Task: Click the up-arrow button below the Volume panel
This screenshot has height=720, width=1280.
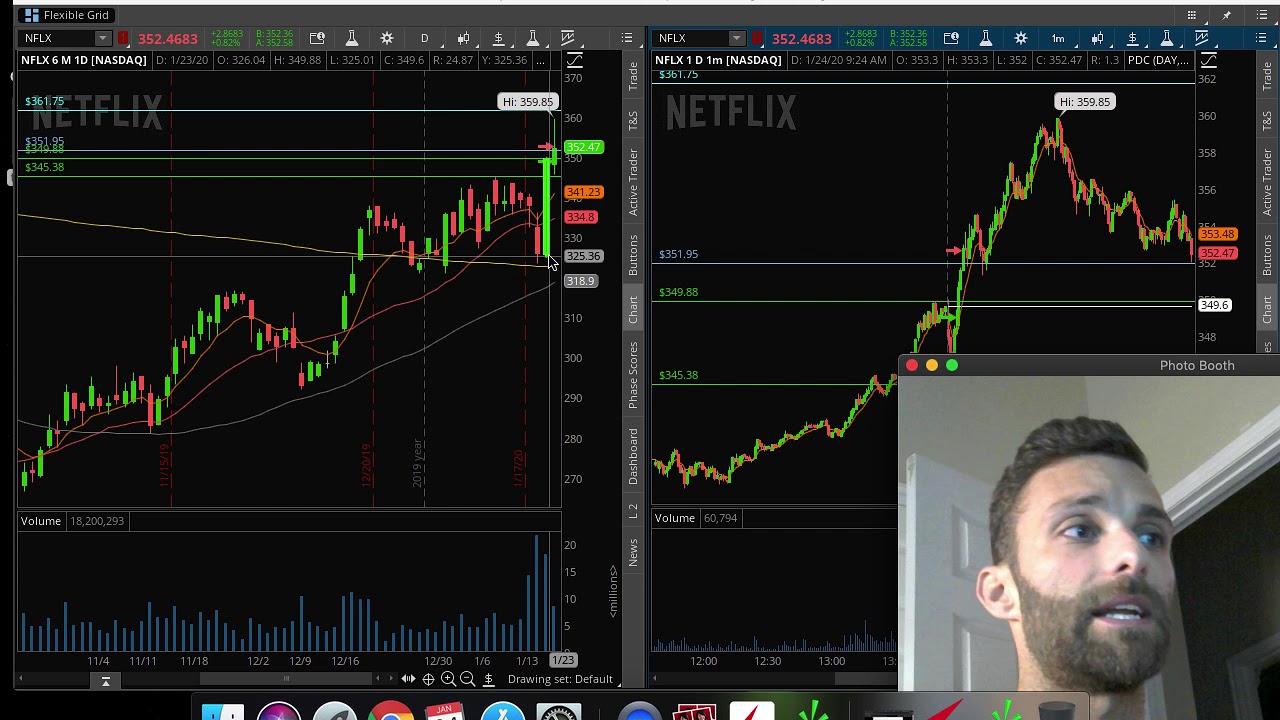Action: [105, 680]
